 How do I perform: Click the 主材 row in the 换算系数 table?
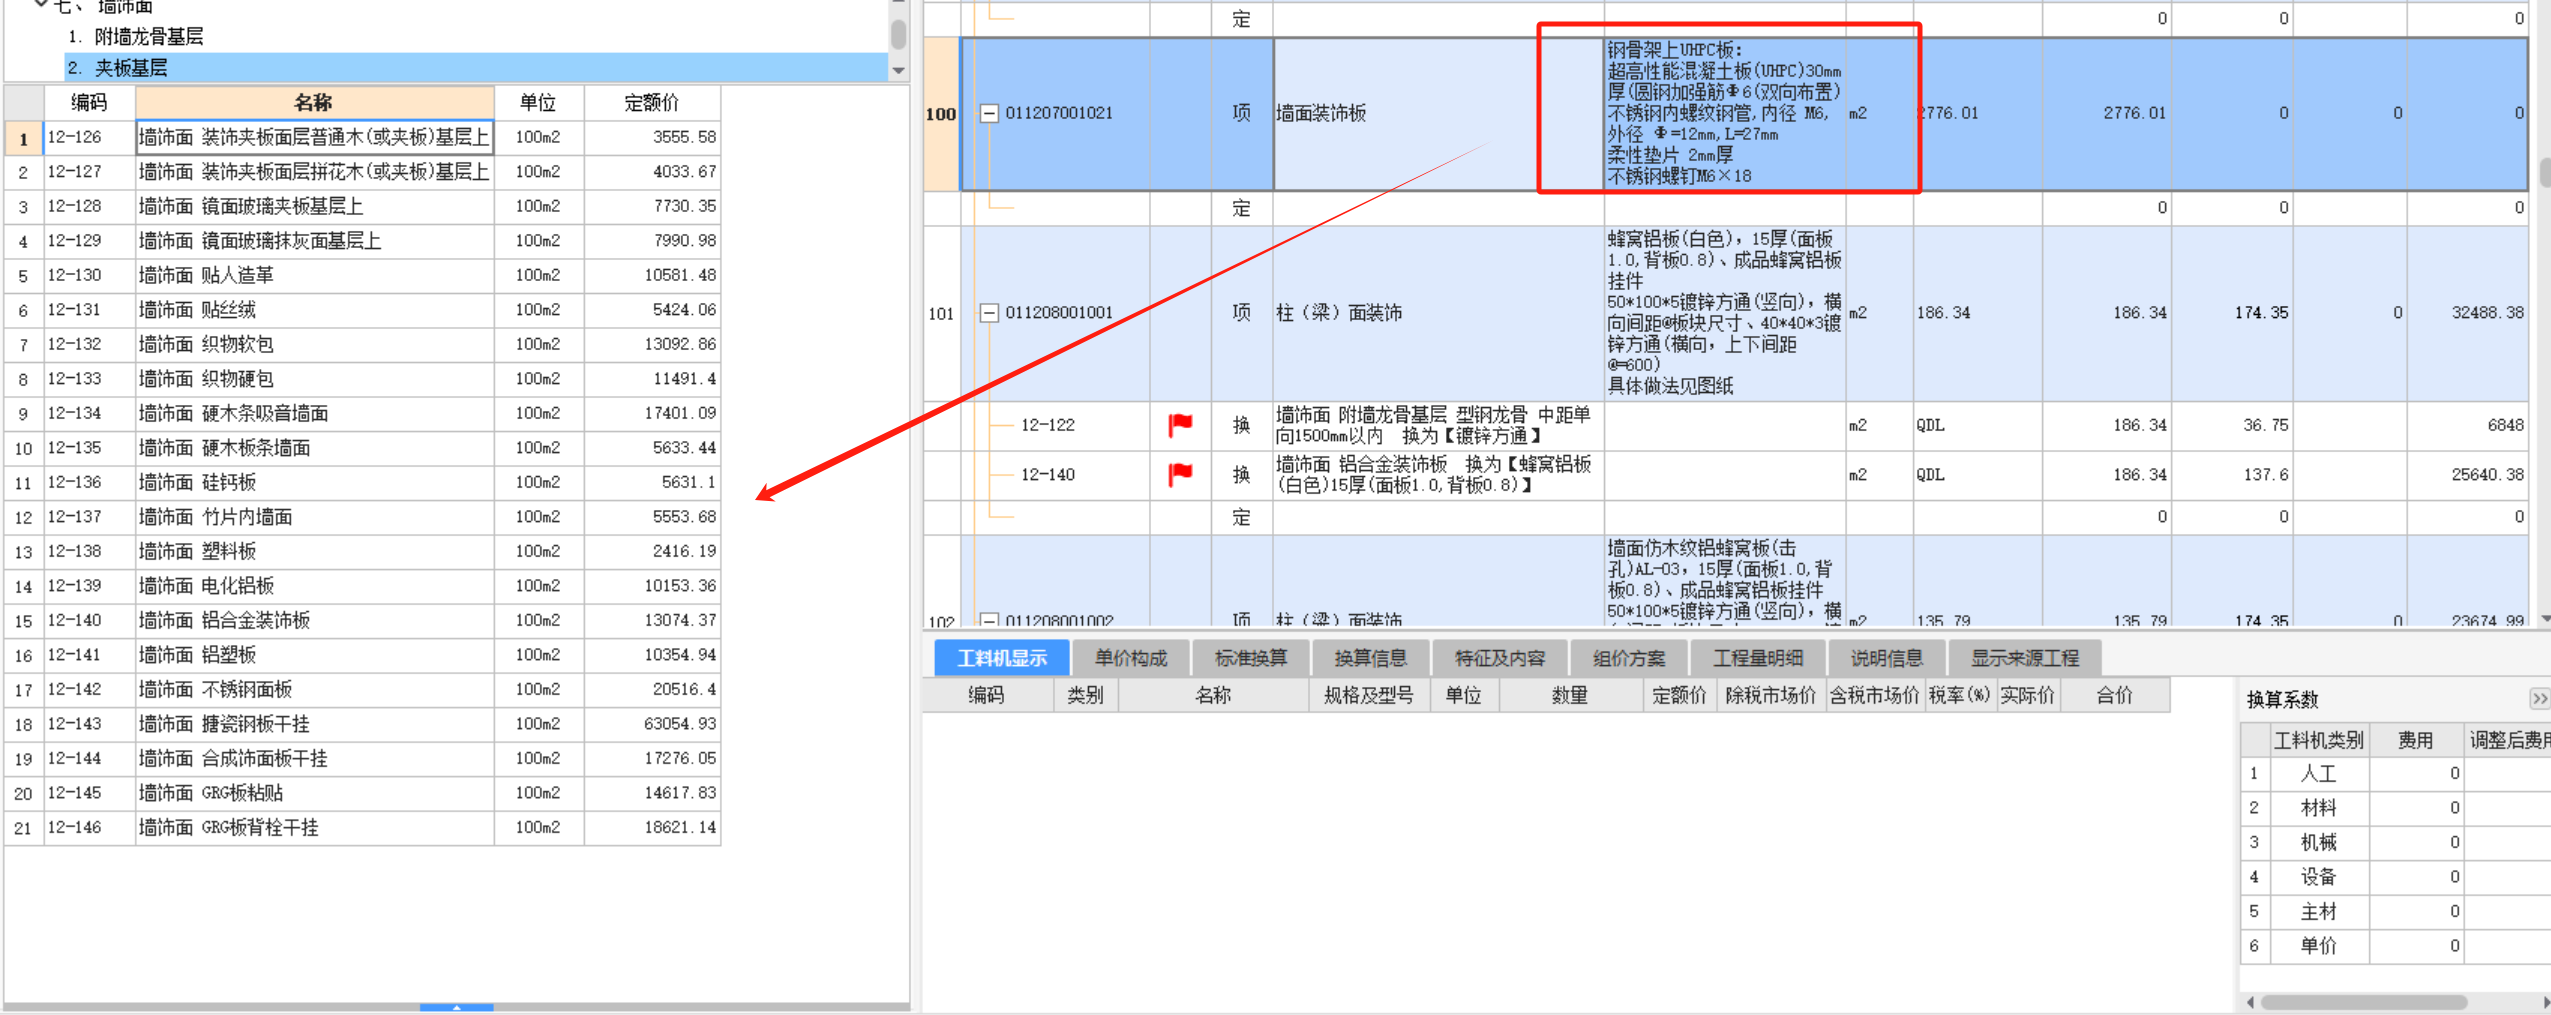pos(2395,911)
